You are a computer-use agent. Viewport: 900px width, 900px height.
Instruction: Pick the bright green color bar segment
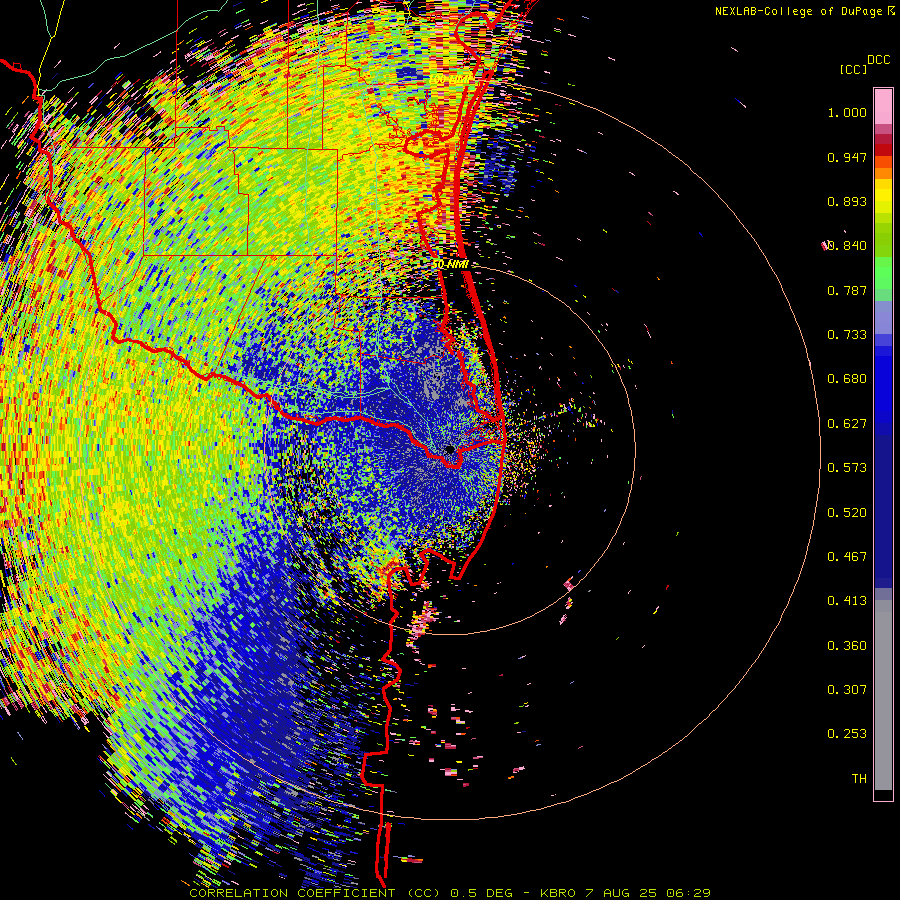point(883,272)
